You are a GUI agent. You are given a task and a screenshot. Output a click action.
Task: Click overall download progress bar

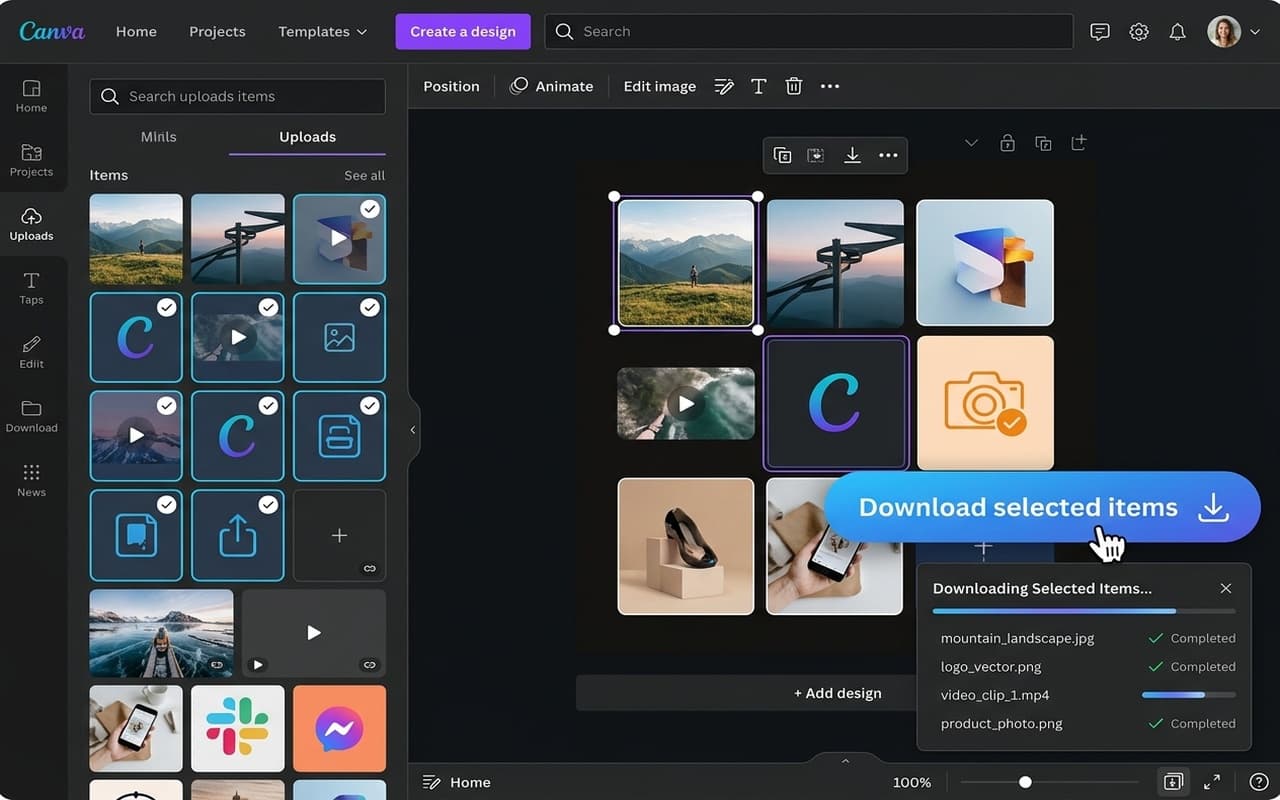[1084, 611]
